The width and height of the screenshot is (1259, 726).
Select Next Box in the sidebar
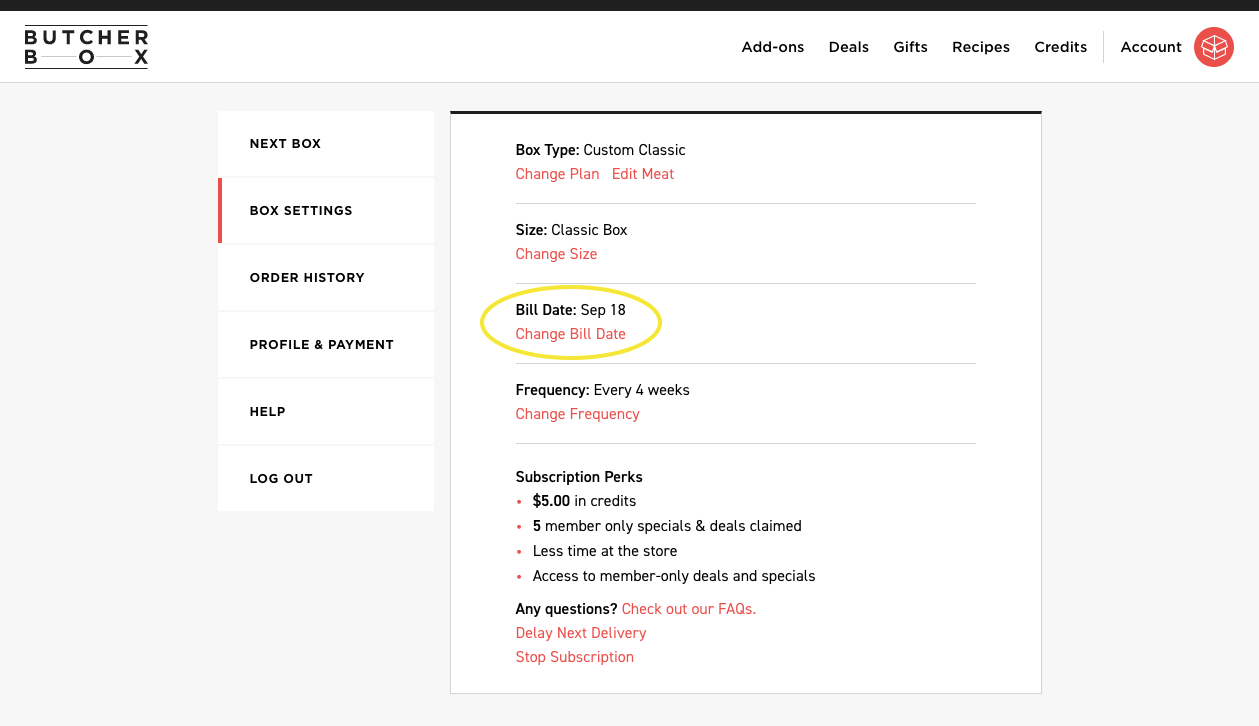pos(326,144)
